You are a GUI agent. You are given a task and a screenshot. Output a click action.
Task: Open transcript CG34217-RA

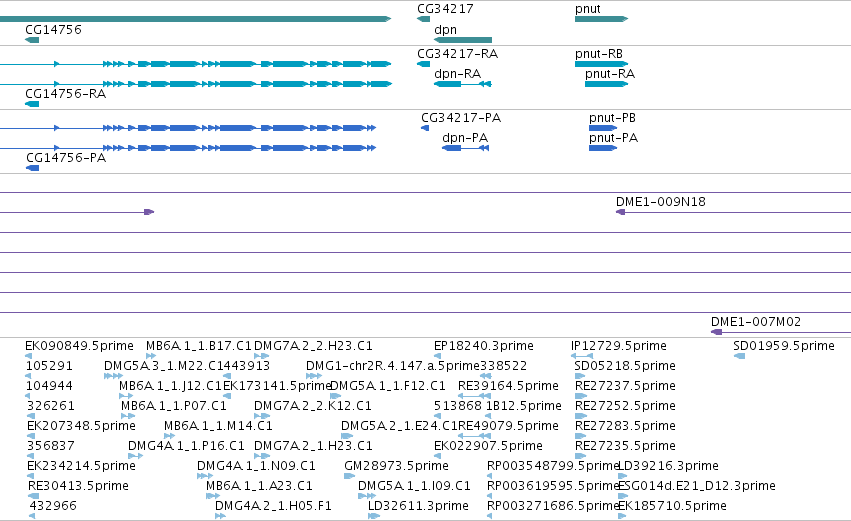(x=458, y=54)
